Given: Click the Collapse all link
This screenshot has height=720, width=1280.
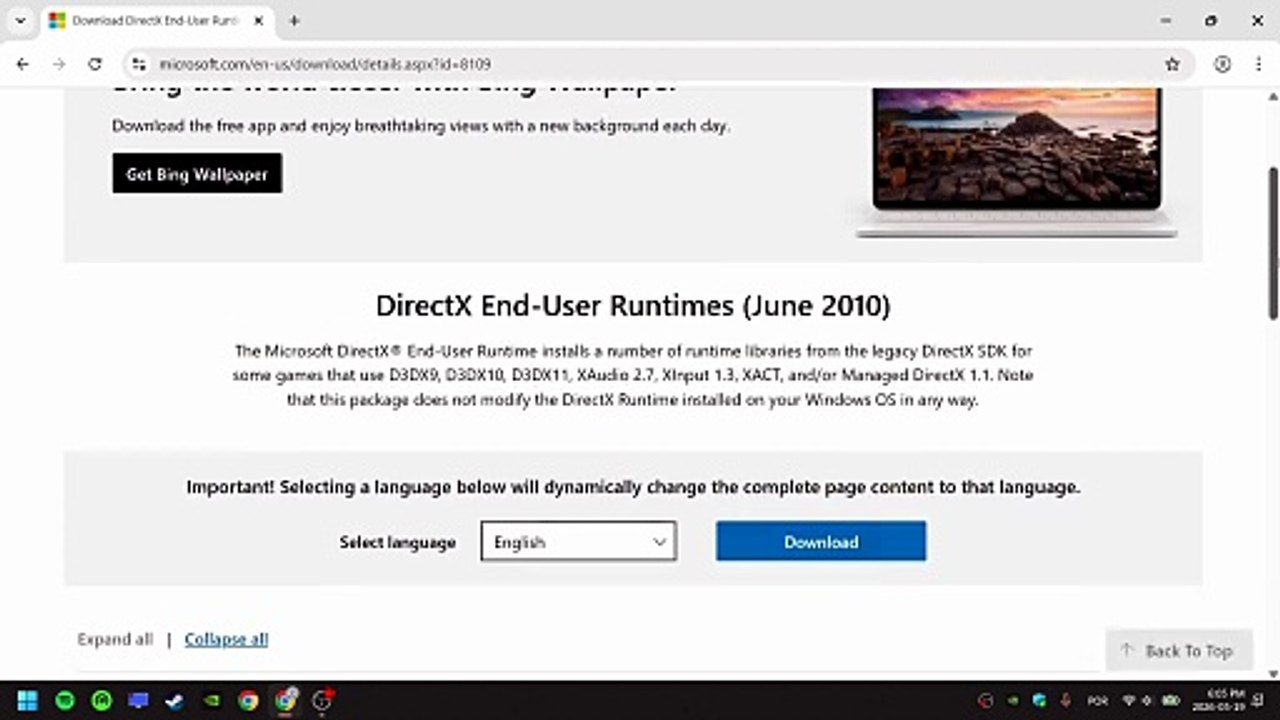Looking at the screenshot, I should pyautogui.click(x=226, y=639).
